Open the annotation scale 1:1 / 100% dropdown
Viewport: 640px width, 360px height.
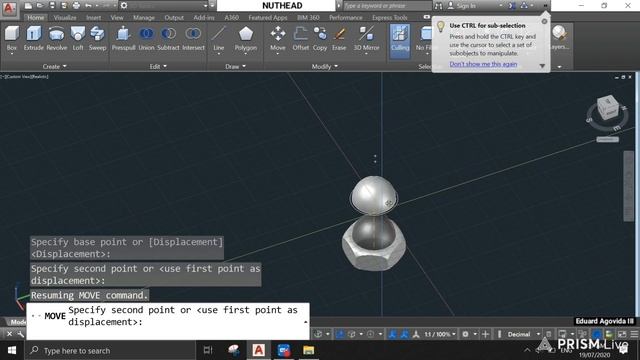click(x=440, y=334)
